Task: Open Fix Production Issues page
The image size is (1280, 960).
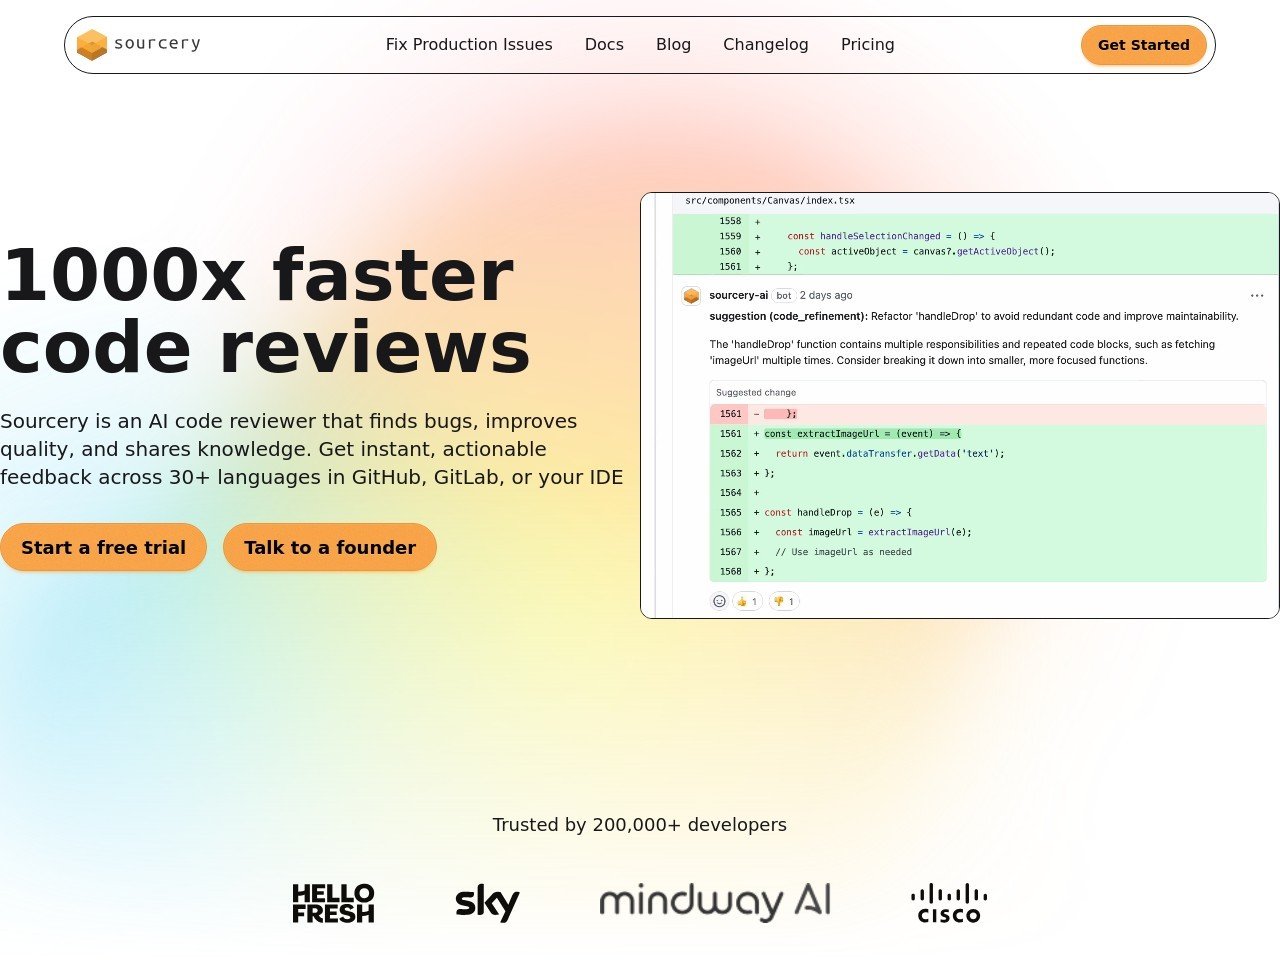Action: (469, 45)
